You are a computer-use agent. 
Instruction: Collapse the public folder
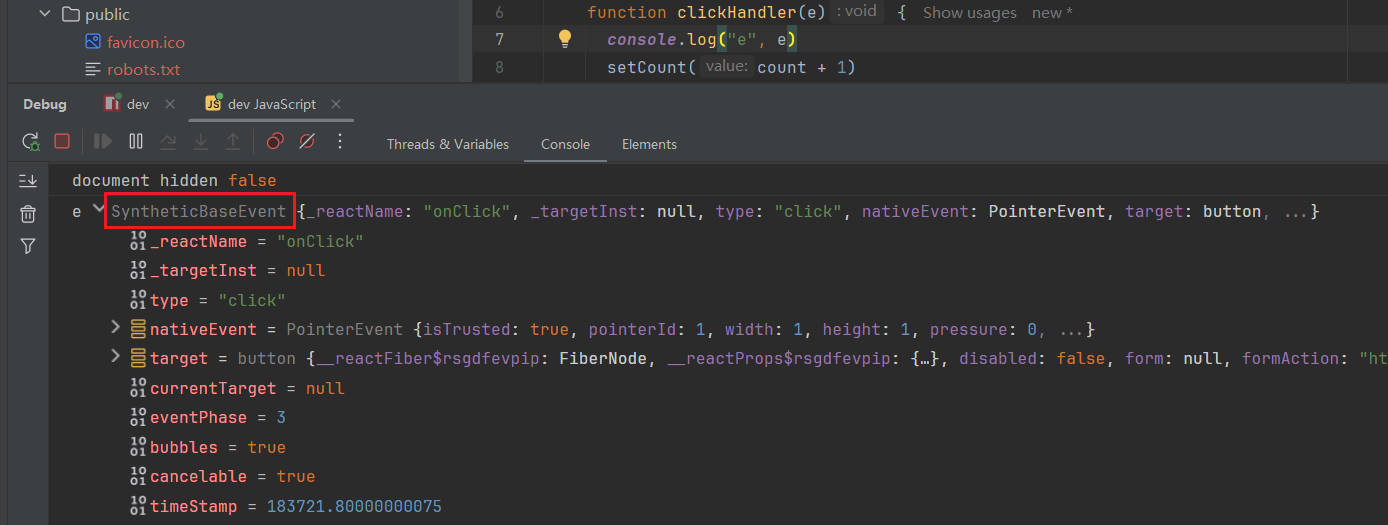click(x=44, y=14)
